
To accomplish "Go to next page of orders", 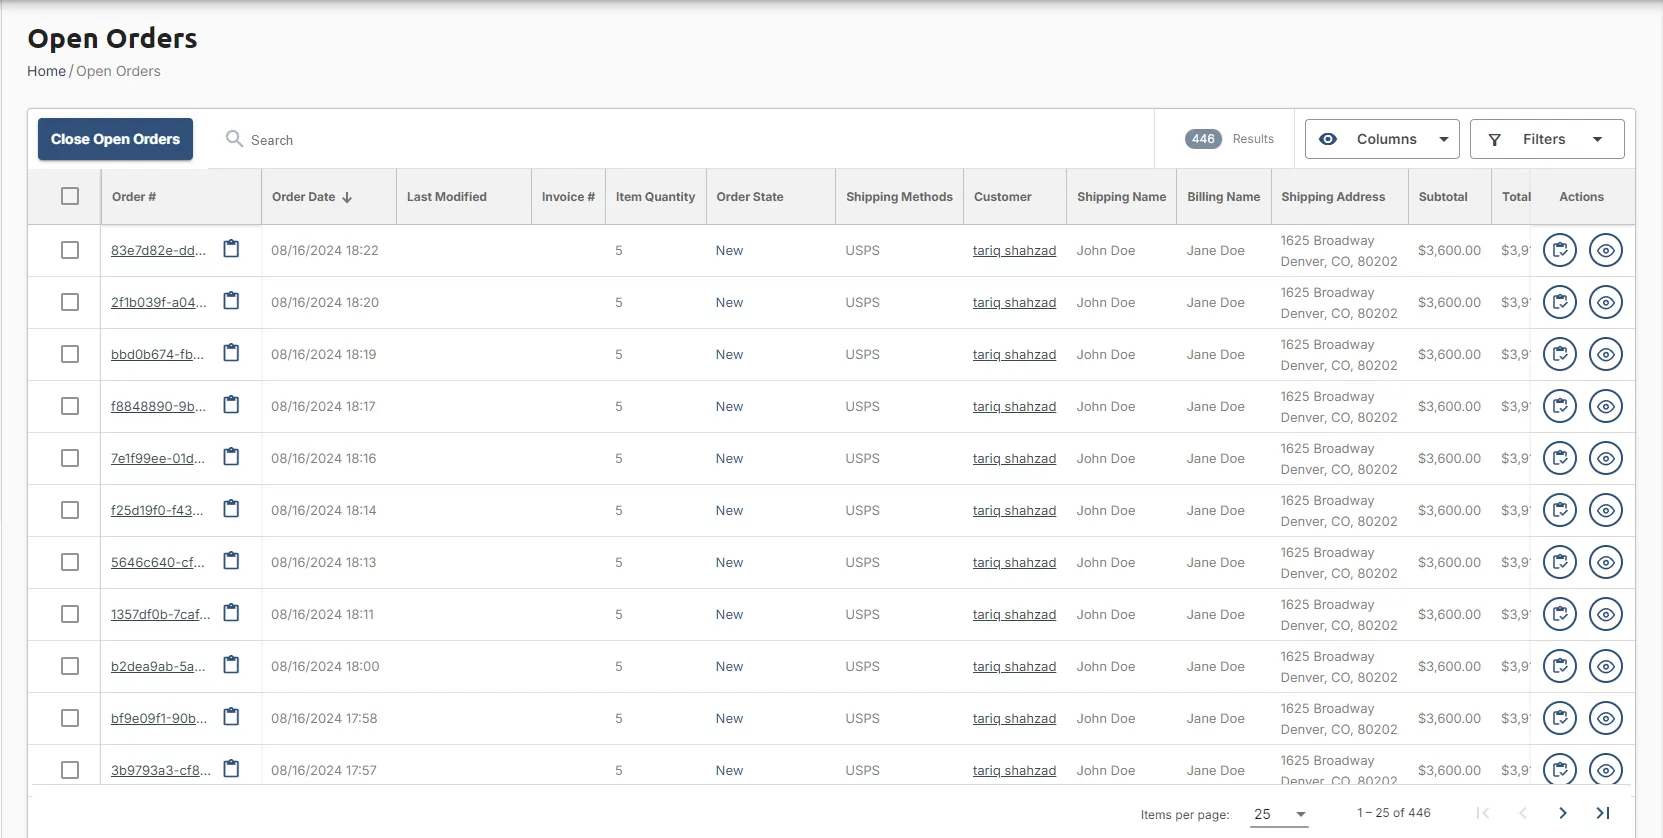I will (1563, 813).
